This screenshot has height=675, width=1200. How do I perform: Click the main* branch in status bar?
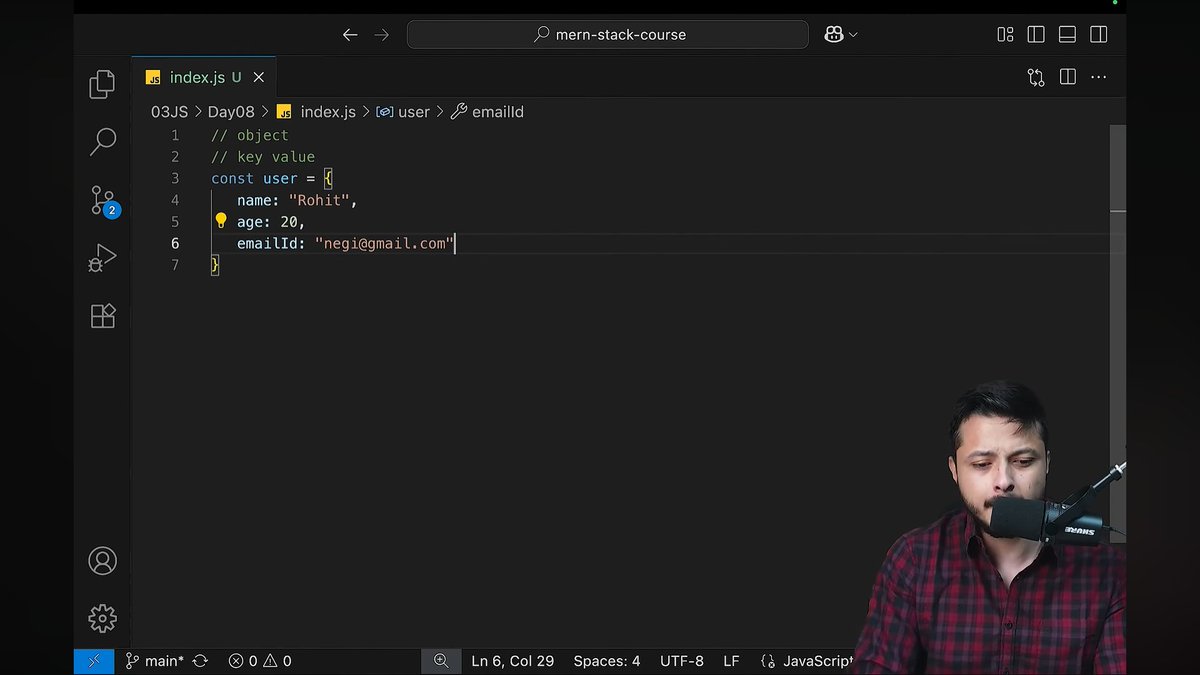pos(155,661)
